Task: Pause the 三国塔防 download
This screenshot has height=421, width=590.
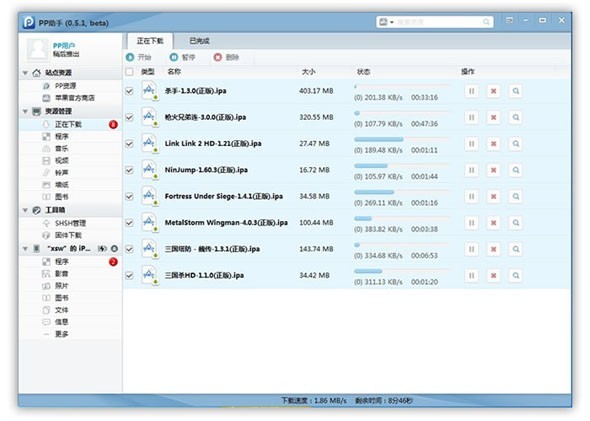Action: (471, 249)
